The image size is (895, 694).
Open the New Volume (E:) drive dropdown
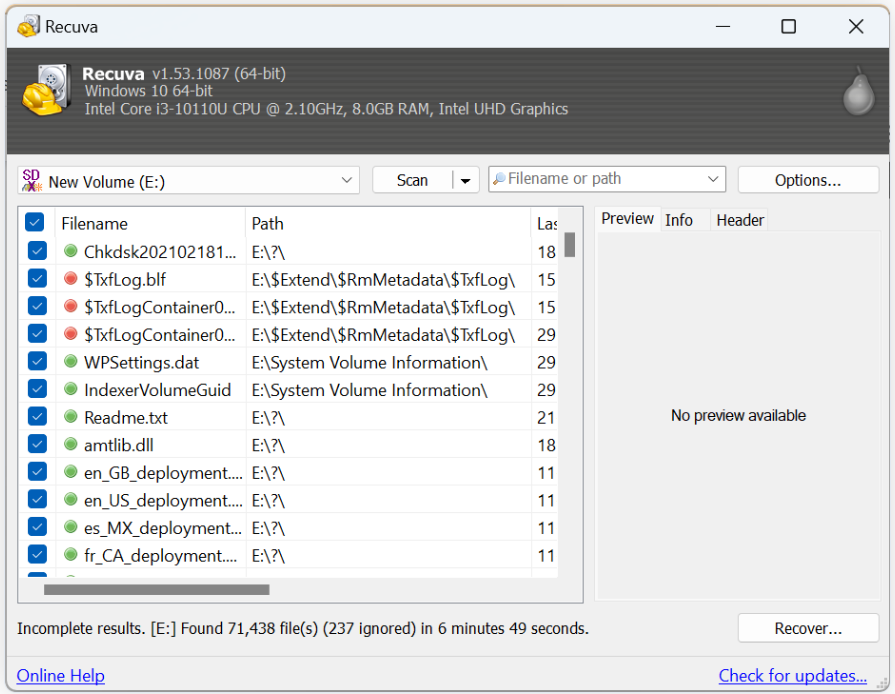[348, 180]
